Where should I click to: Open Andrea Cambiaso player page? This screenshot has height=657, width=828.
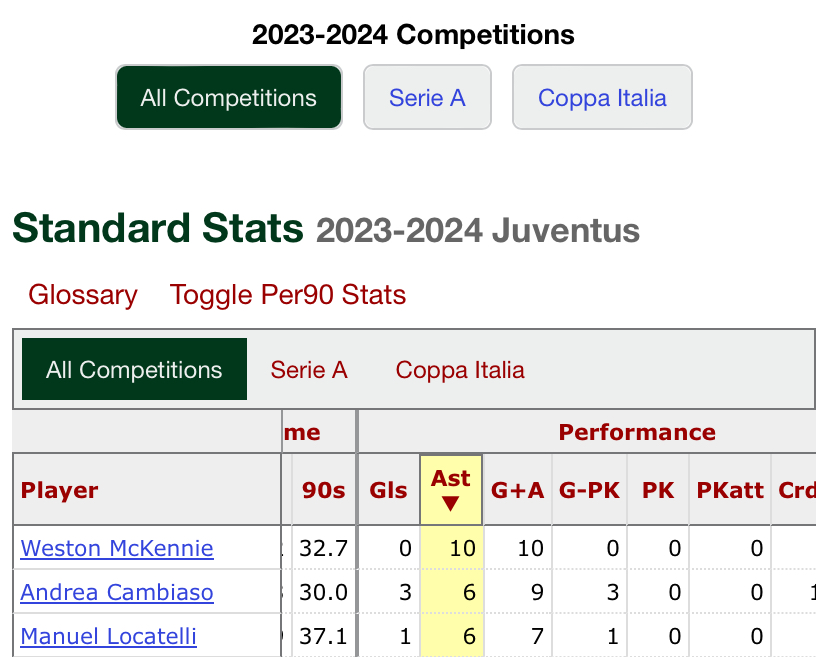(x=117, y=592)
